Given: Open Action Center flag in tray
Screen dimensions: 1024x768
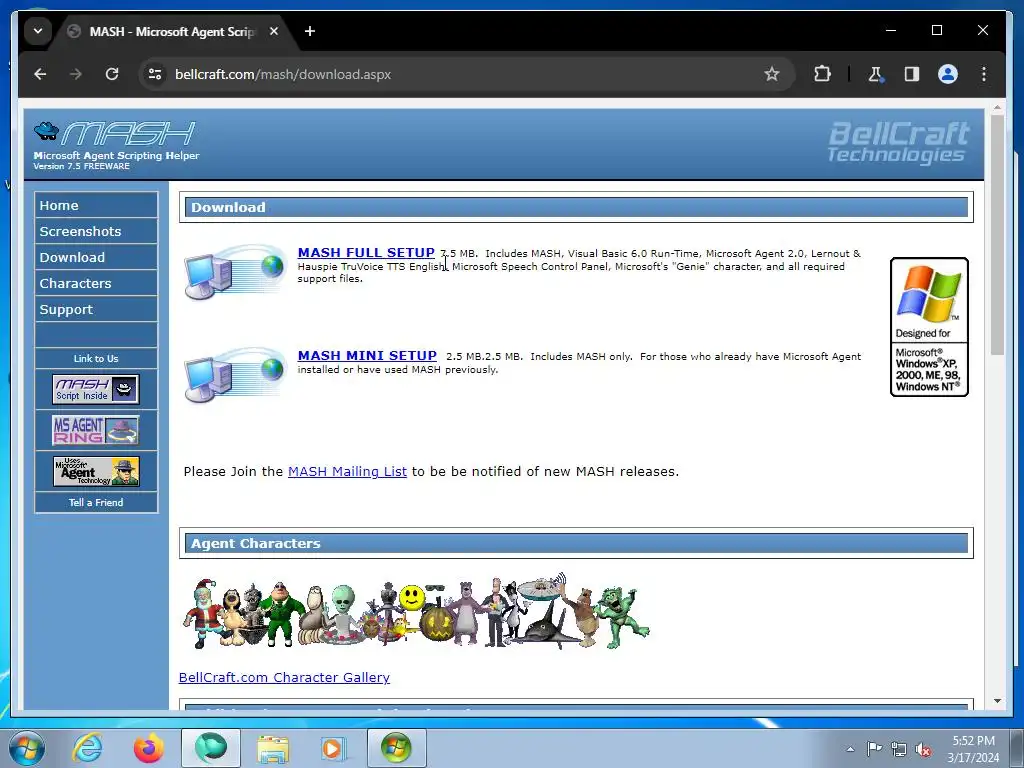Looking at the screenshot, I should (x=874, y=748).
